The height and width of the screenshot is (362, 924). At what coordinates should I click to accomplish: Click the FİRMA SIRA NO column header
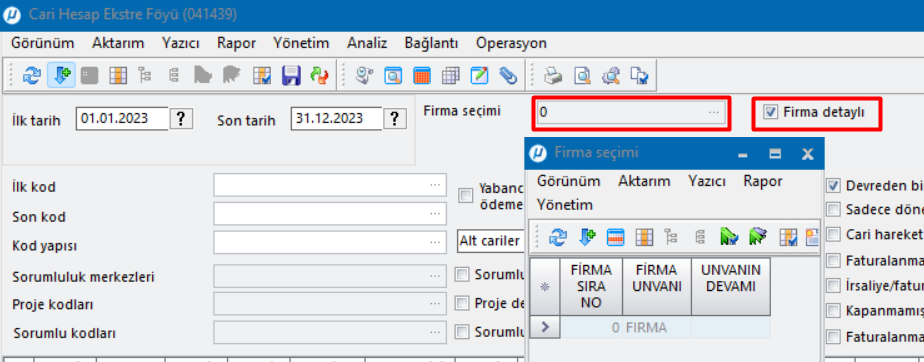(x=591, y=286)
